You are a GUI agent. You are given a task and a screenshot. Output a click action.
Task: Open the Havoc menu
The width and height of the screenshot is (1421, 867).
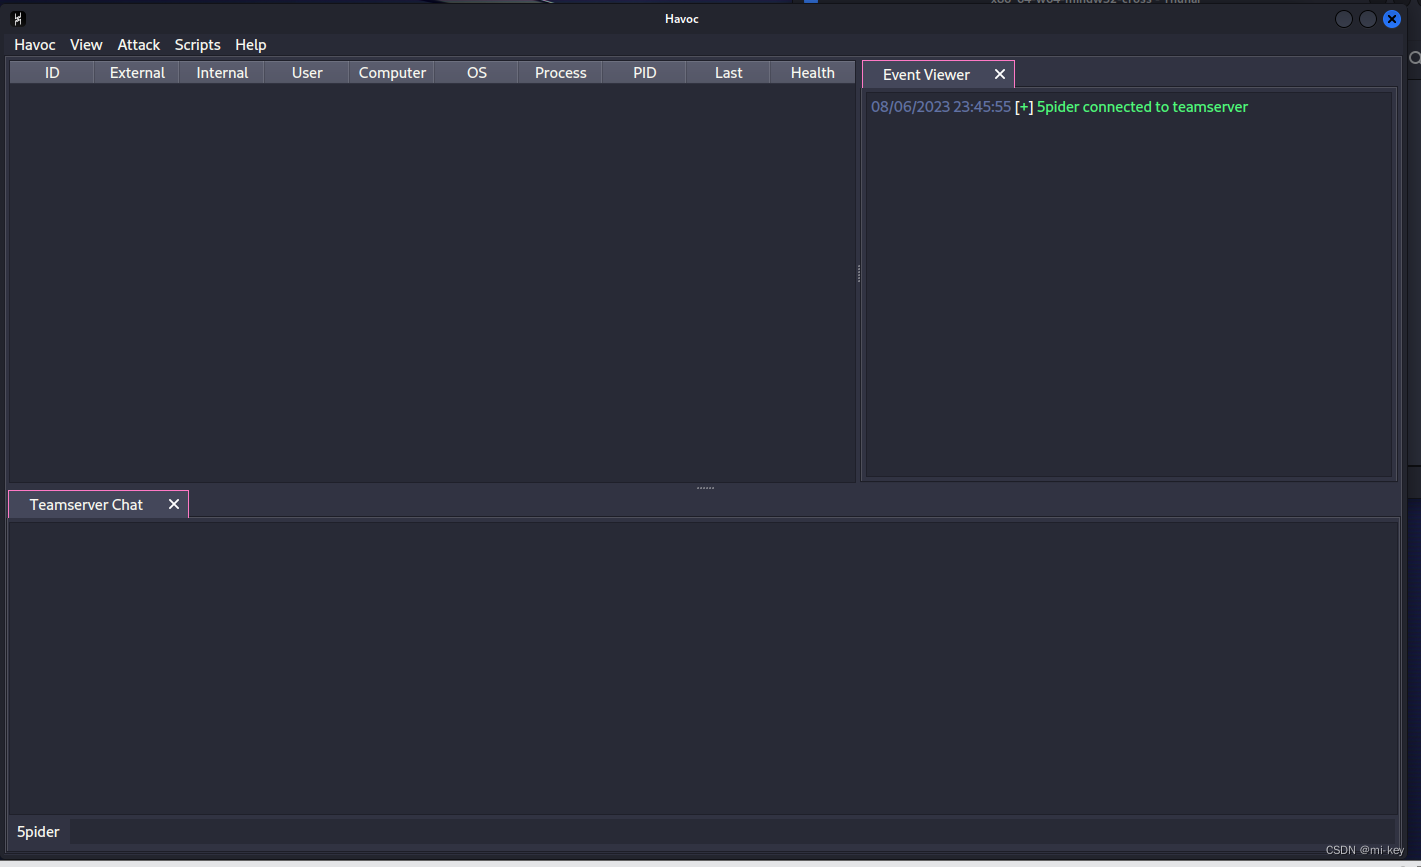[35, 45]
